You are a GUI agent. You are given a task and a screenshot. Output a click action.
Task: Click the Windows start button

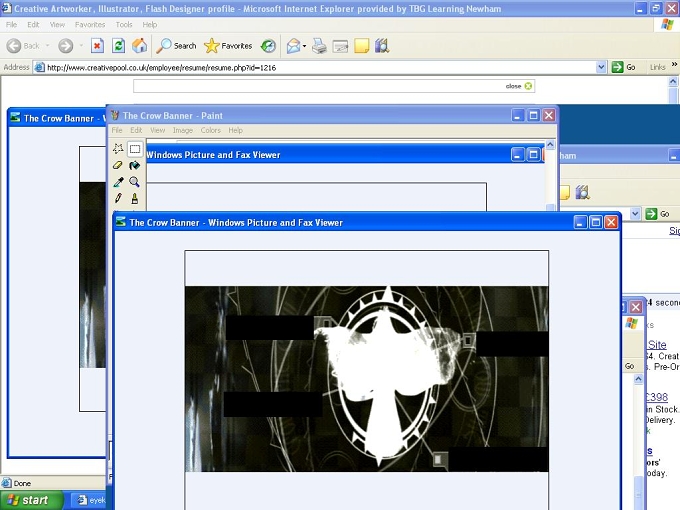pyautogui.click(x=29, y=500)
